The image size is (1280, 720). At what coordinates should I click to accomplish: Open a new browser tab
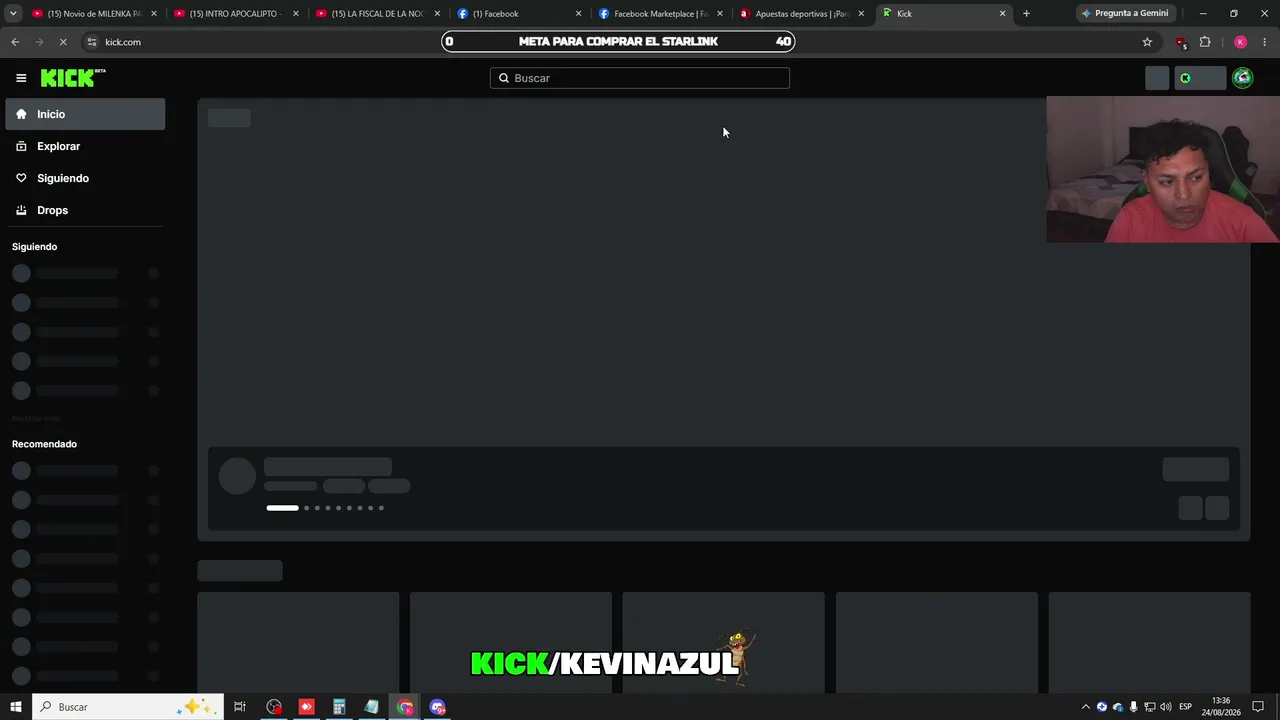(x=1026, y=14)
